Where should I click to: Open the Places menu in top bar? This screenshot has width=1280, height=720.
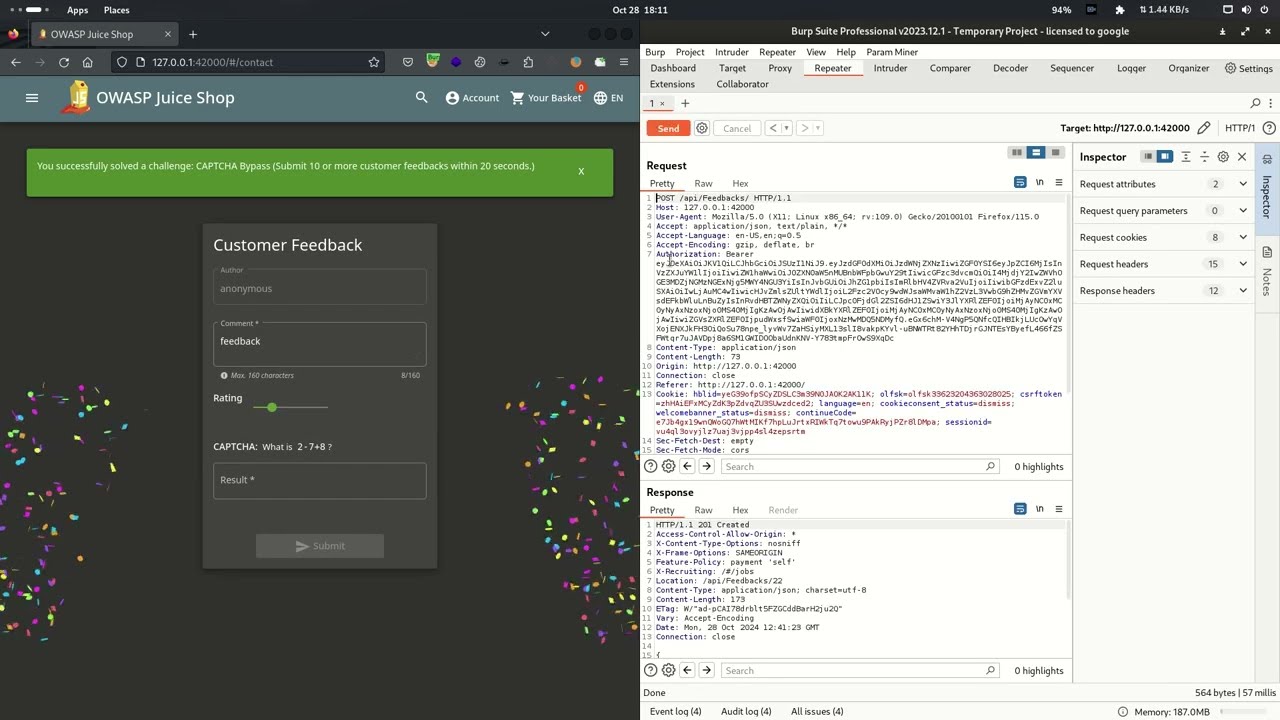(x=117, y=10)
